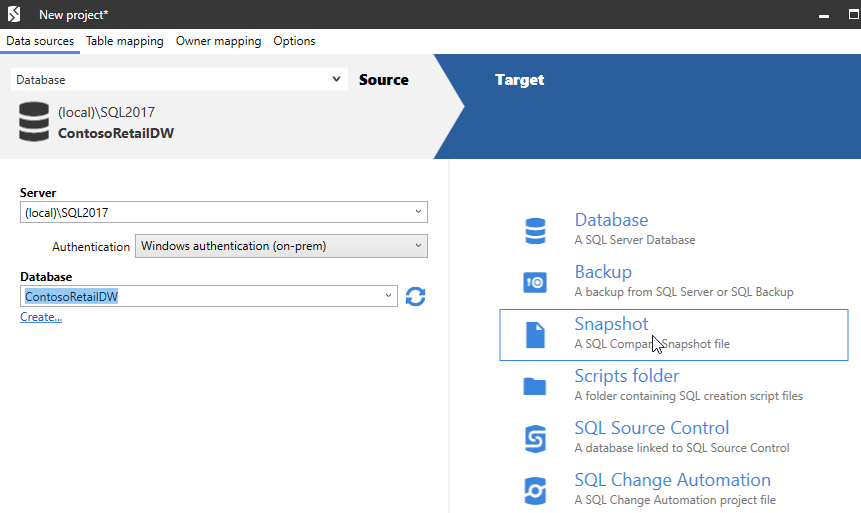Image resolution: width=861 pixels, height=513 pixels.
Task: Choose the SQL Change Automation icon
Action: (x=535, y=491)
